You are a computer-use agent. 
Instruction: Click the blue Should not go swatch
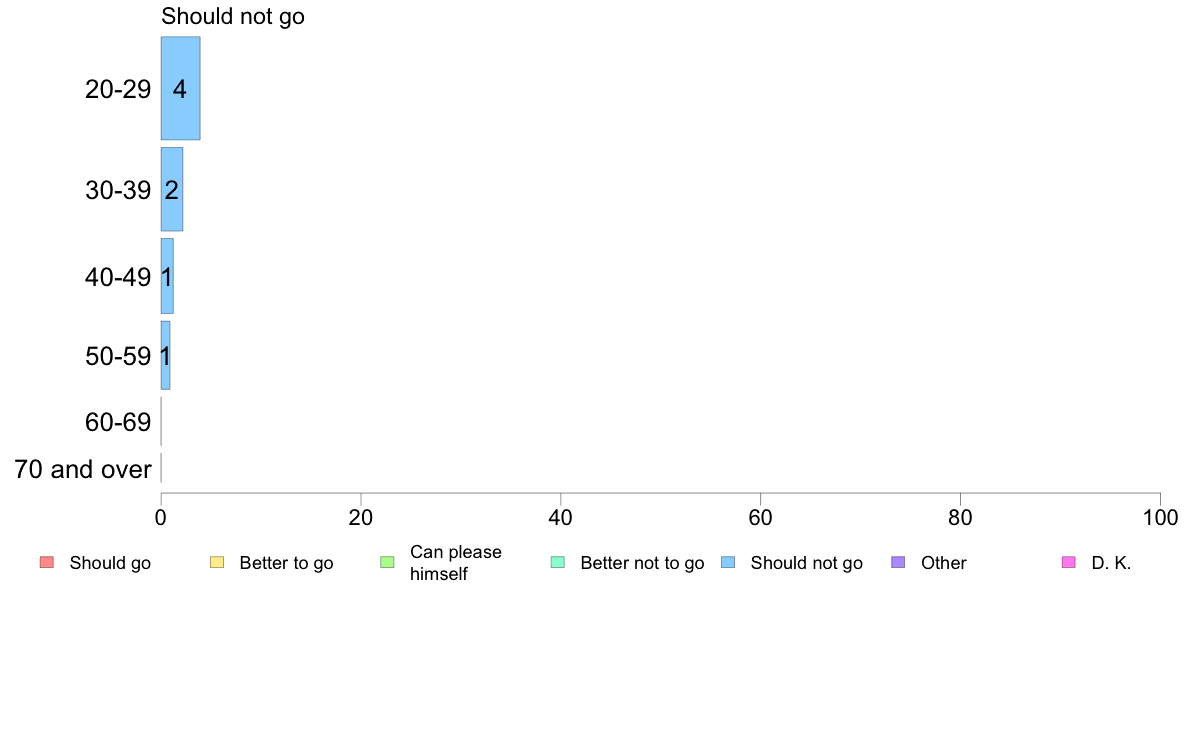coord(728,562)
